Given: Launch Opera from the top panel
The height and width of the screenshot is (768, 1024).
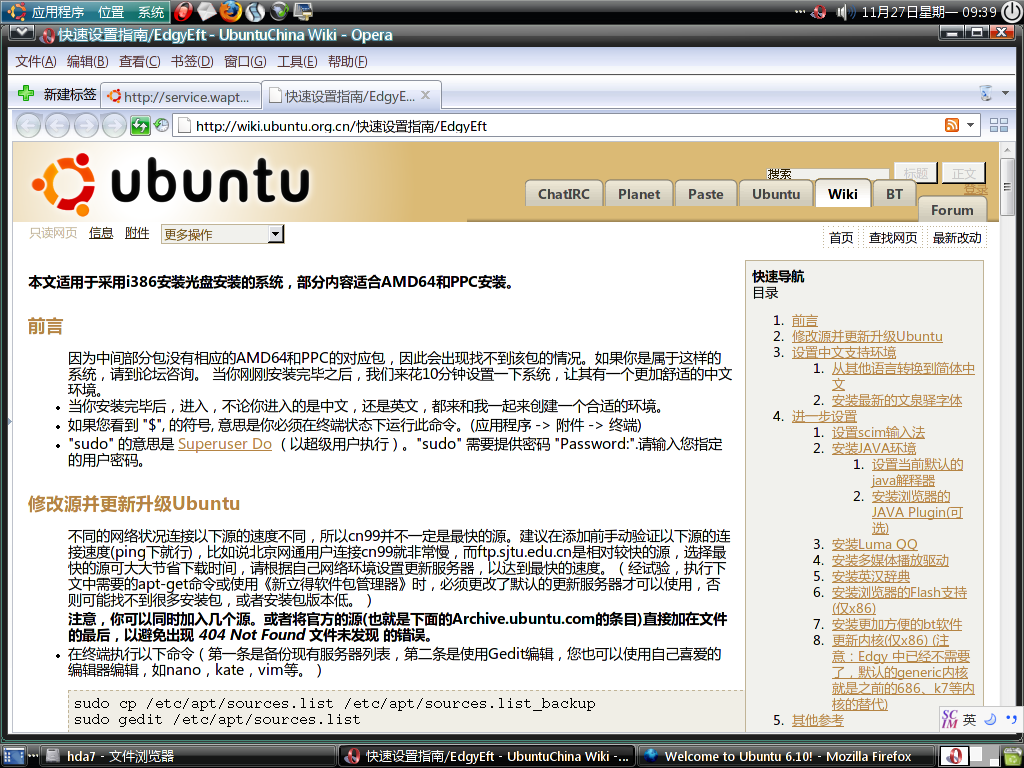Looking at the screenshot, I should (x=184, y=11).
